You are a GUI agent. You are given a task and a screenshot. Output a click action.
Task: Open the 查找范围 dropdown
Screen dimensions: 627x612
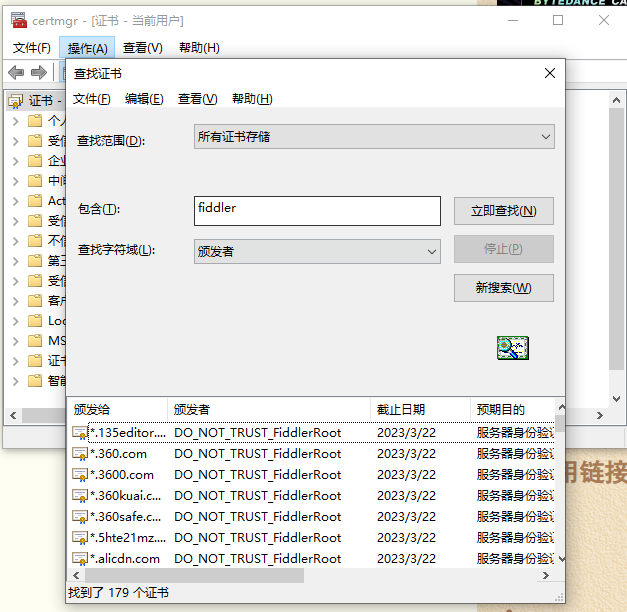[x=374, y=137]
